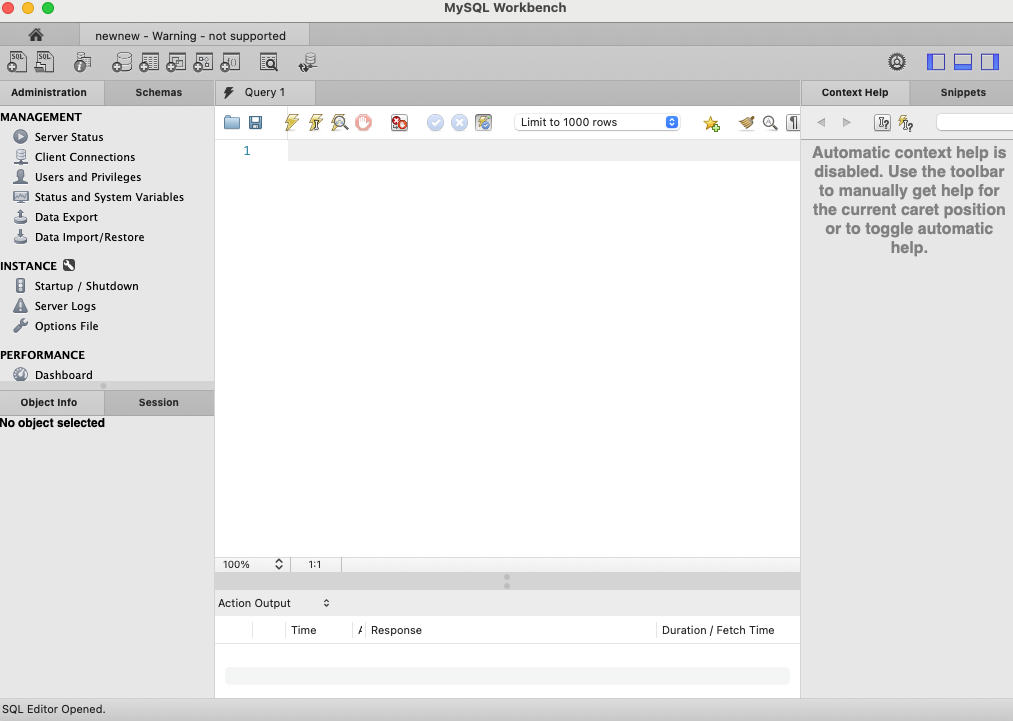Click the Duration / Fetch Time column header

tap(727, 630)
